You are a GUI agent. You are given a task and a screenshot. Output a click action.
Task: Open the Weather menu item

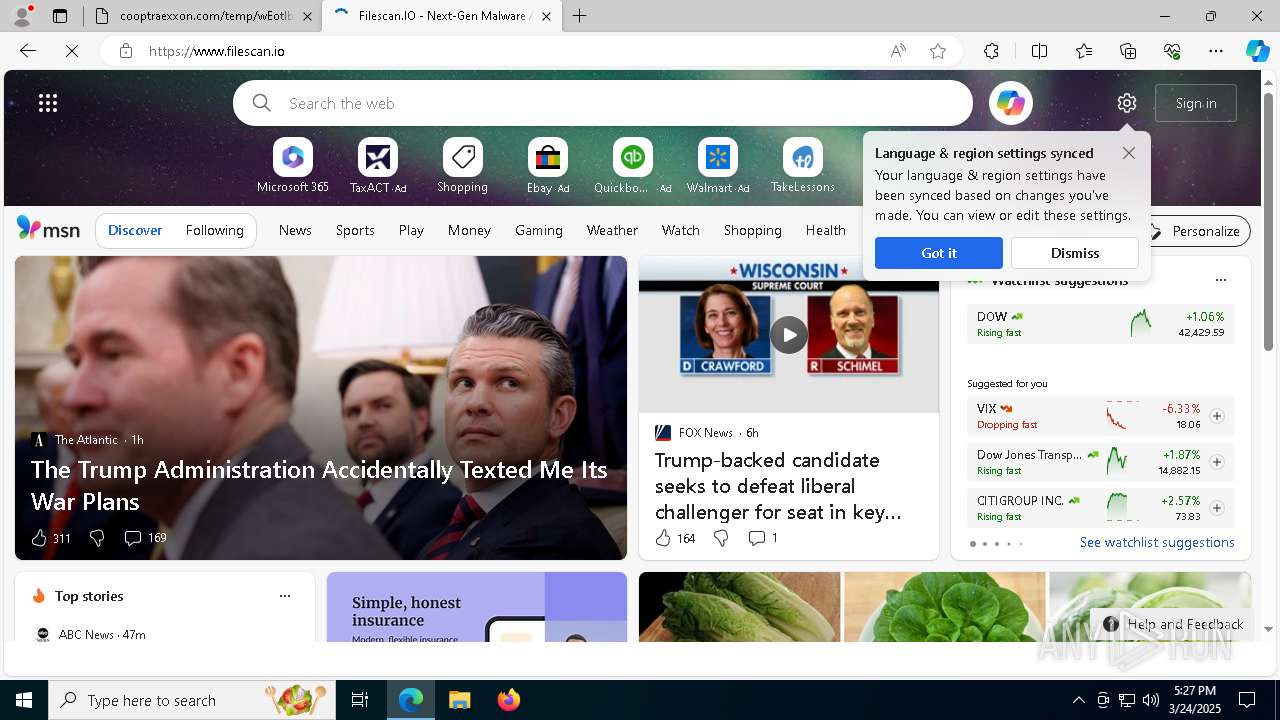click(612, 230)
